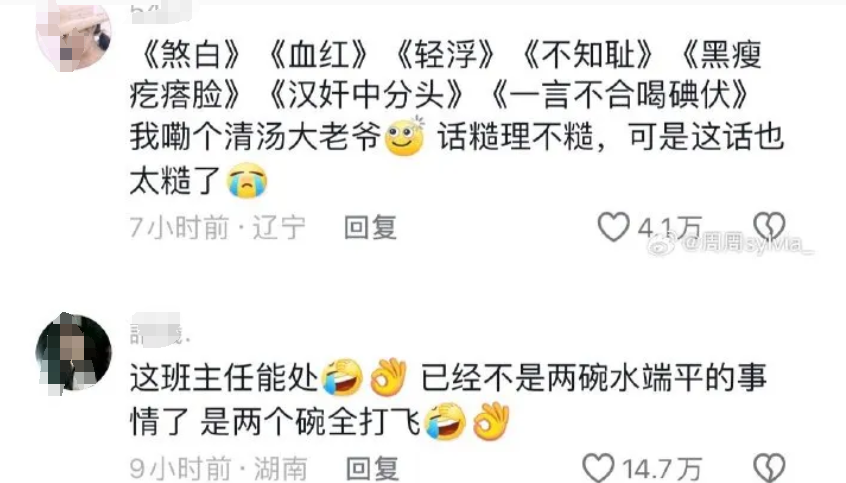Viewport: 846px width, 483px height.
Task: Tap the crying emoji after 太糙了
Action: [247, 181]
